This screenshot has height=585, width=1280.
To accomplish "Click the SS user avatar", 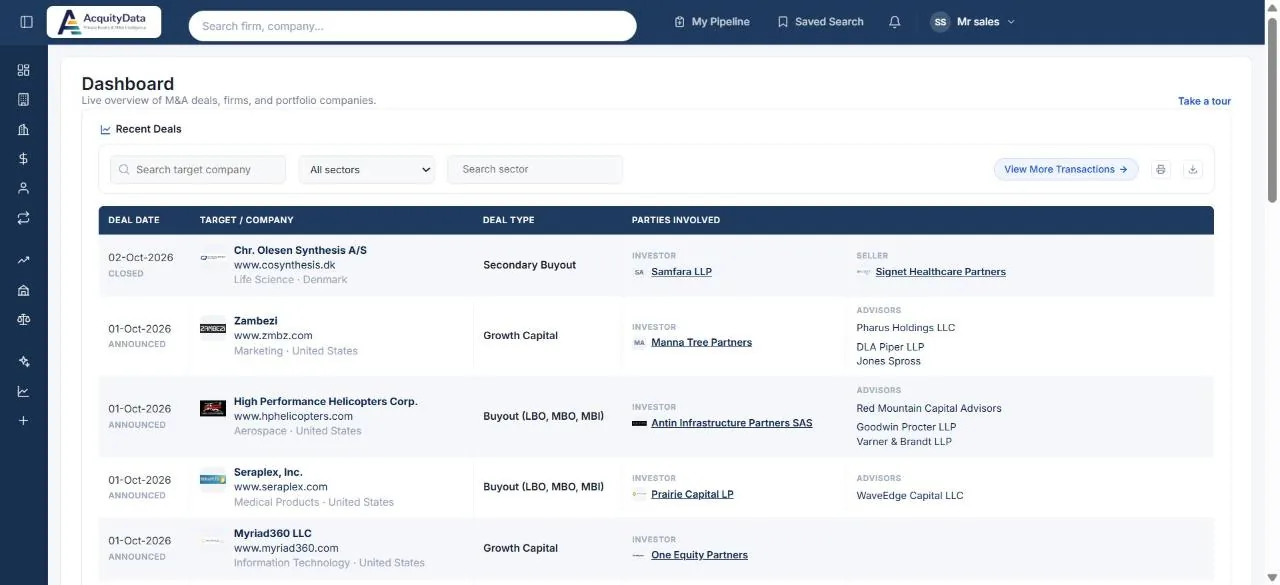I will (940, 22).
